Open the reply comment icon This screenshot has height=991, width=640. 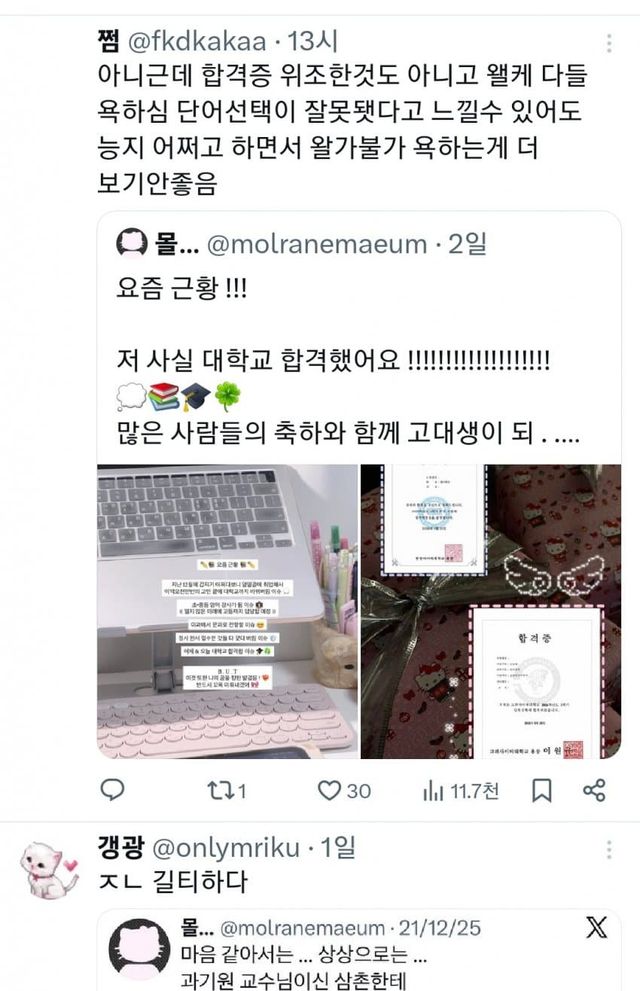click(112, 790)
